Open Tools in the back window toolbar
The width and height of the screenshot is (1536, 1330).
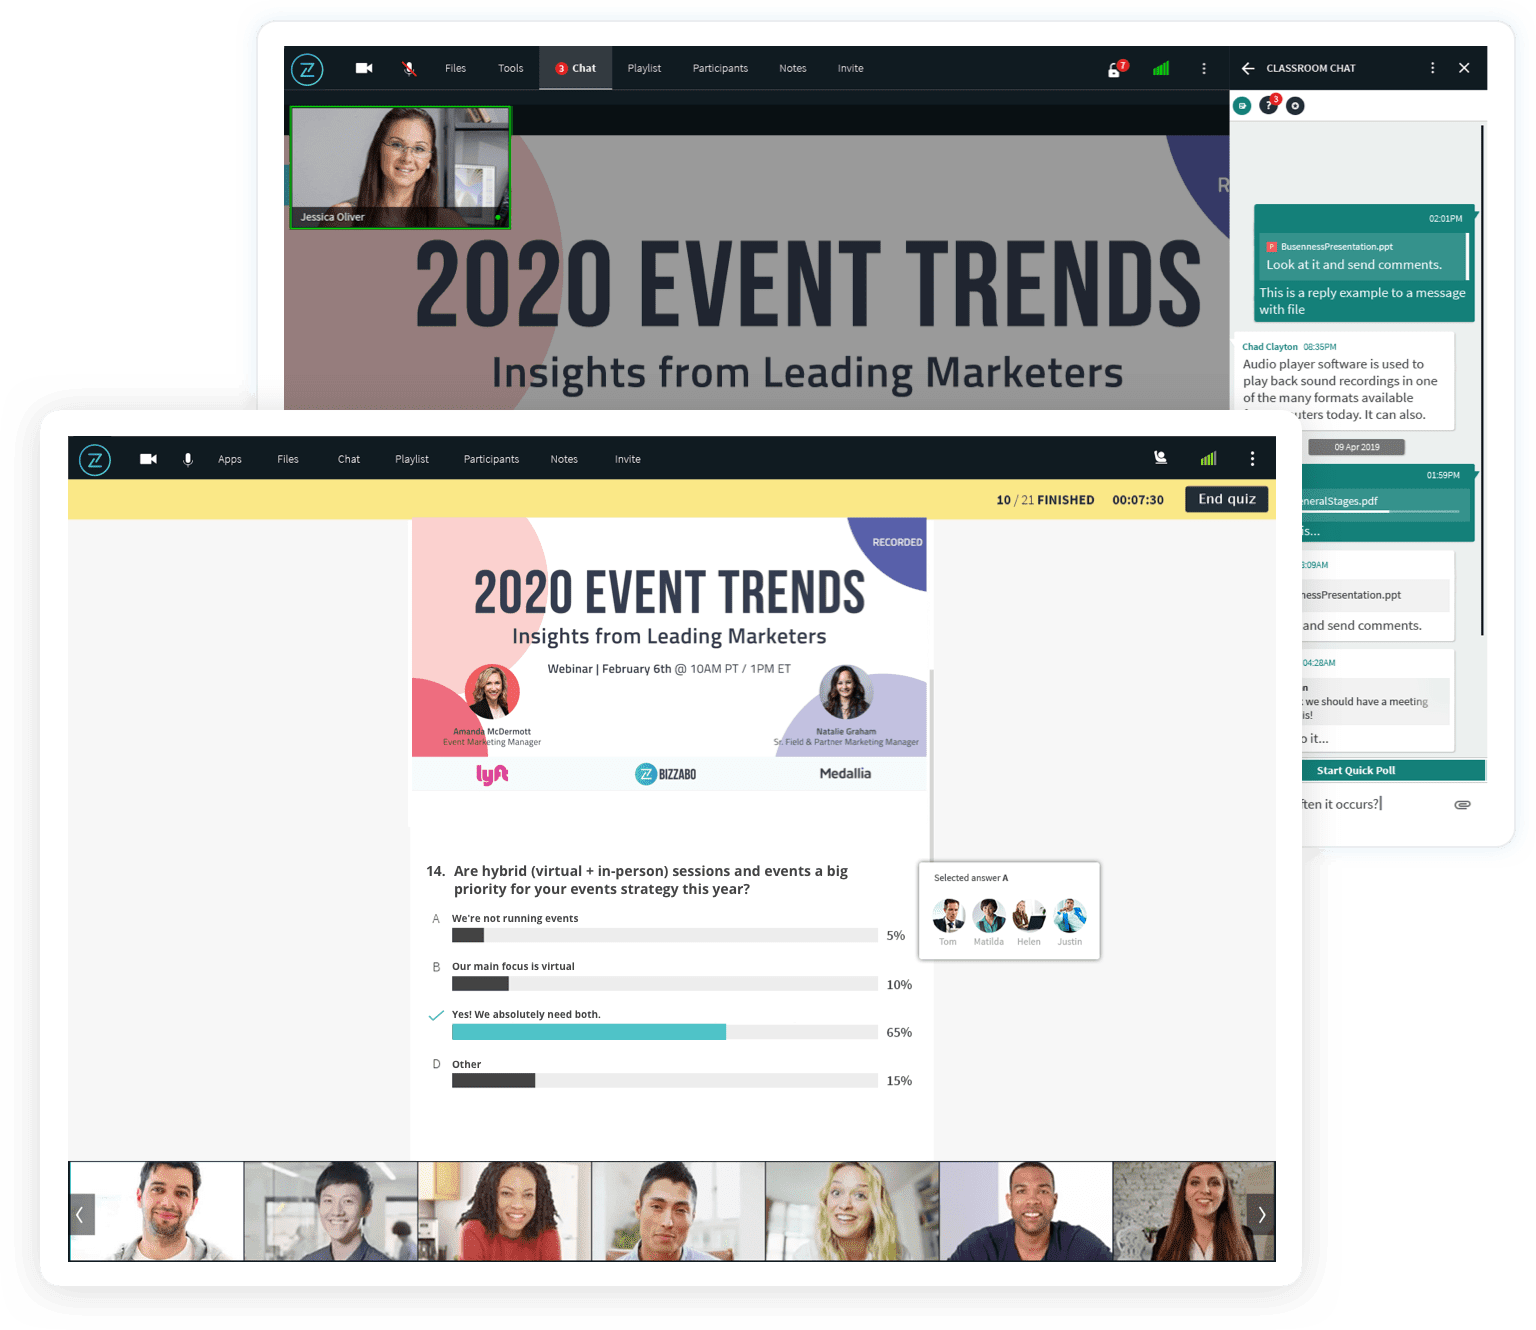(510, 68)
